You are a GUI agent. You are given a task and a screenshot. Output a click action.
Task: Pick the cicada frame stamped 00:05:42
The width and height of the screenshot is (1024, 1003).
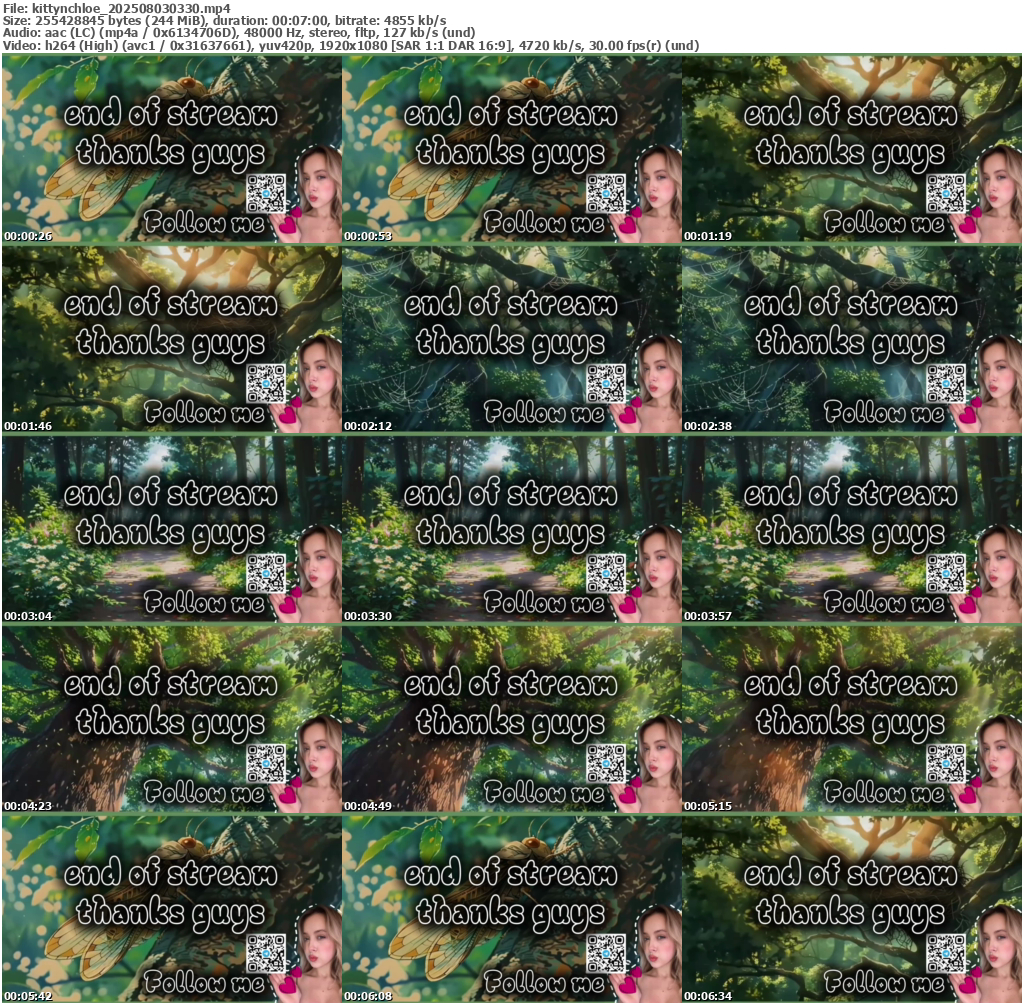(172, 909)
